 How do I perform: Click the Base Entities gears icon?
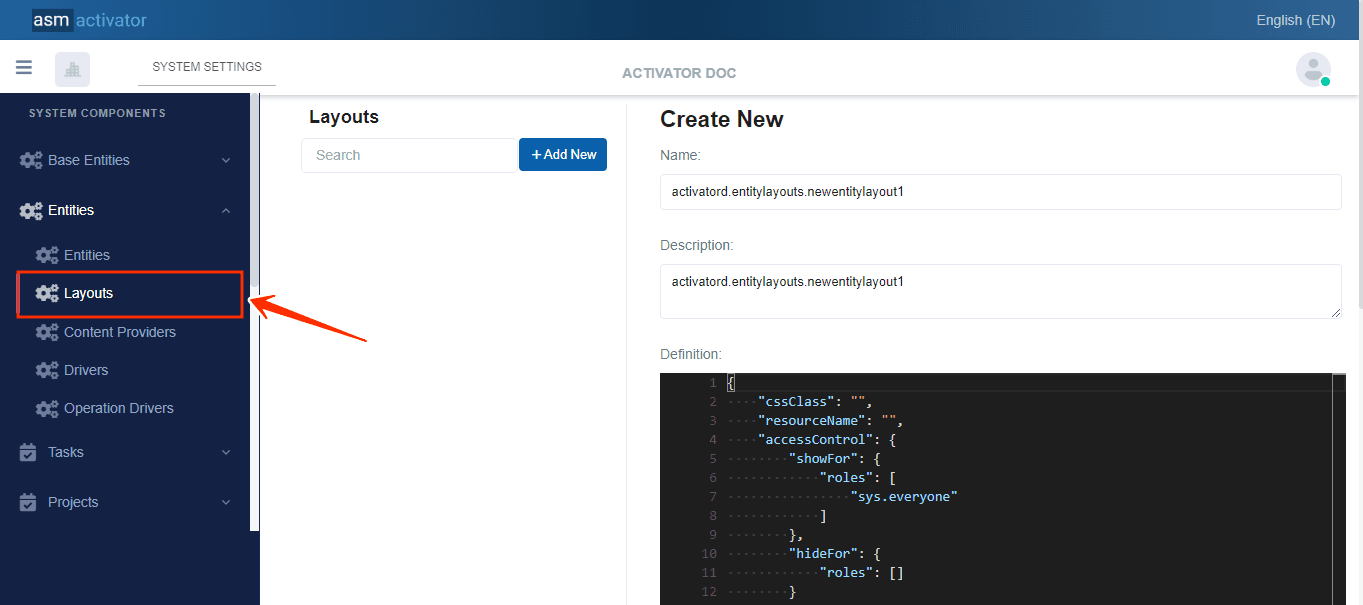[x=31, y=160]
